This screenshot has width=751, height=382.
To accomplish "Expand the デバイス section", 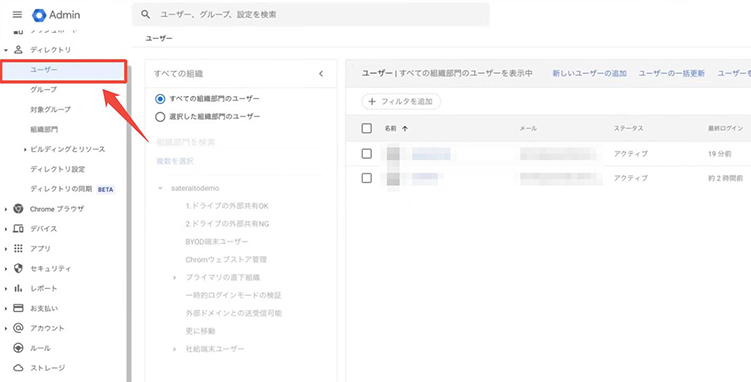I will [6, 229].
